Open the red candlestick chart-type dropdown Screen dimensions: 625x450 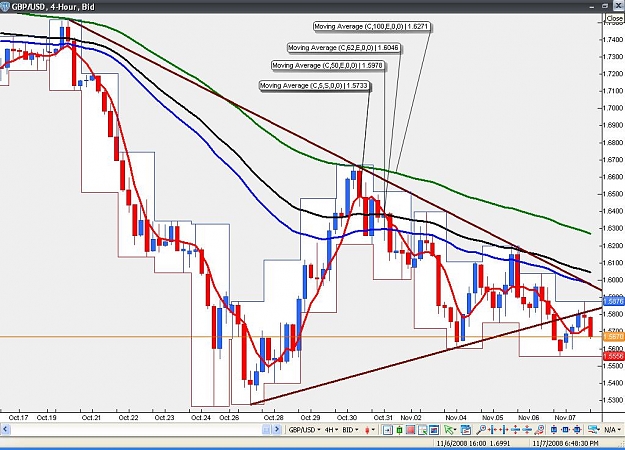click(x=370, y=430)
